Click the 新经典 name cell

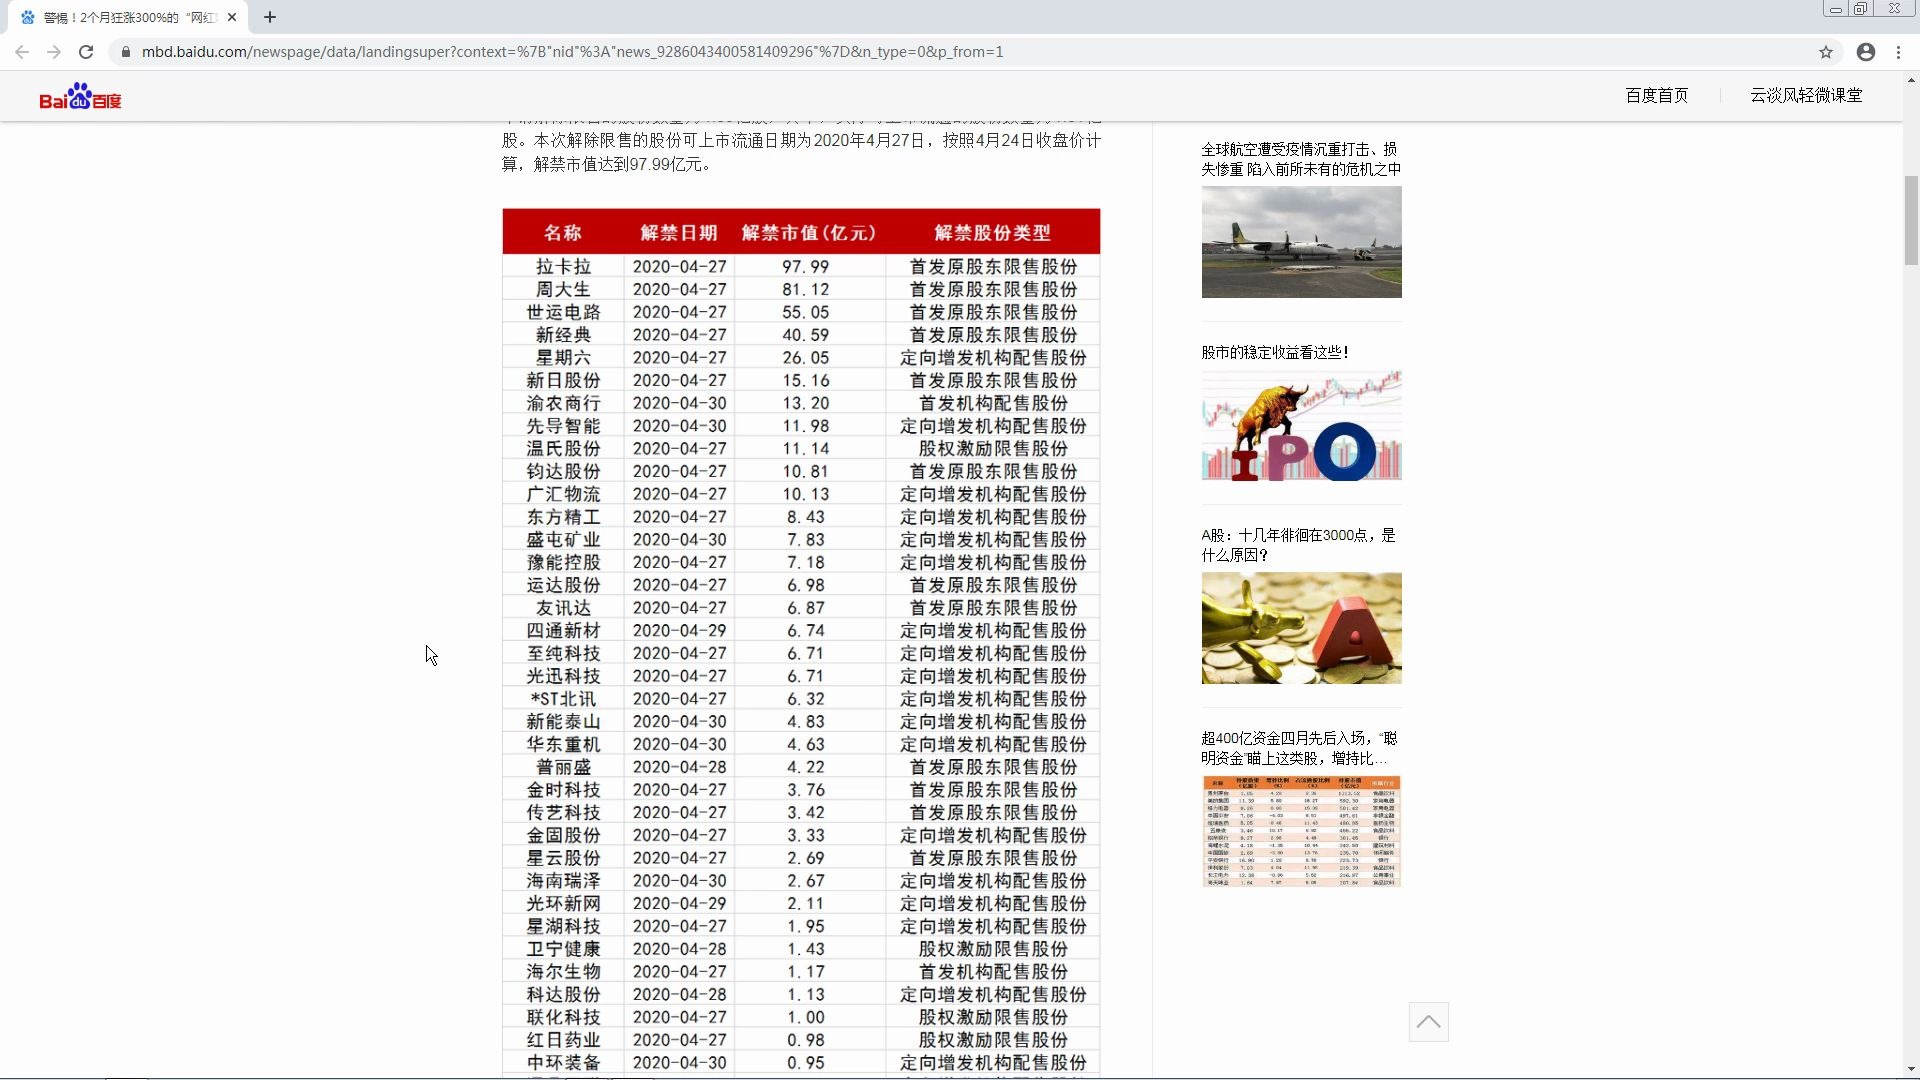coord(563,335)
